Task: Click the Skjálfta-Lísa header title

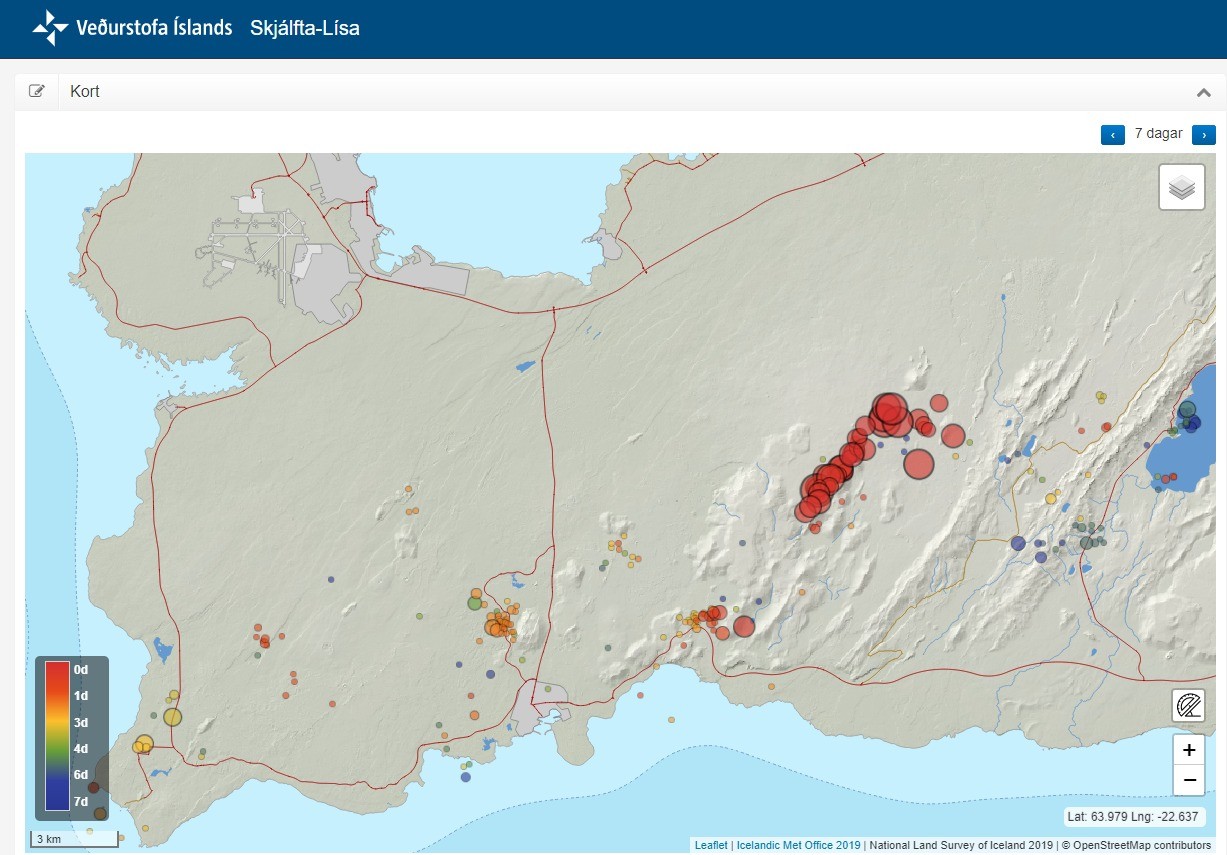Action: click(x=304, y=28)
